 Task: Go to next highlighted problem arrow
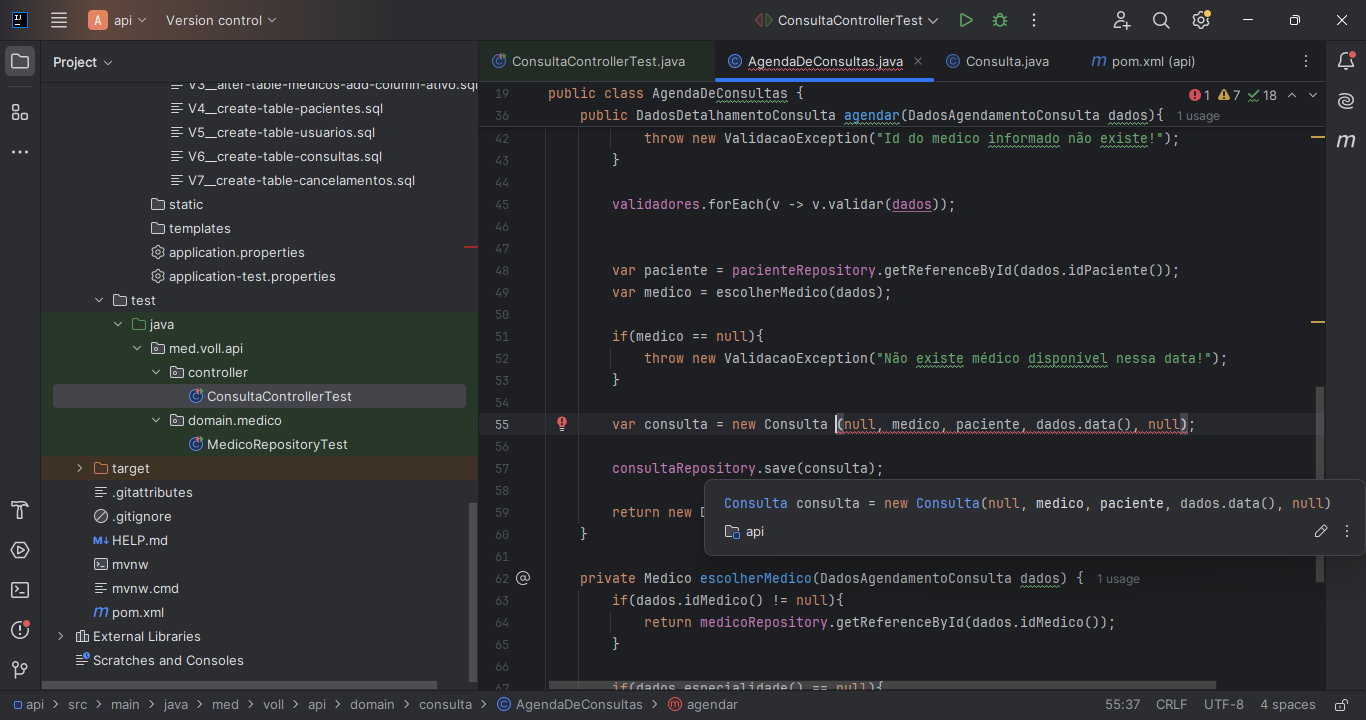1313,95
